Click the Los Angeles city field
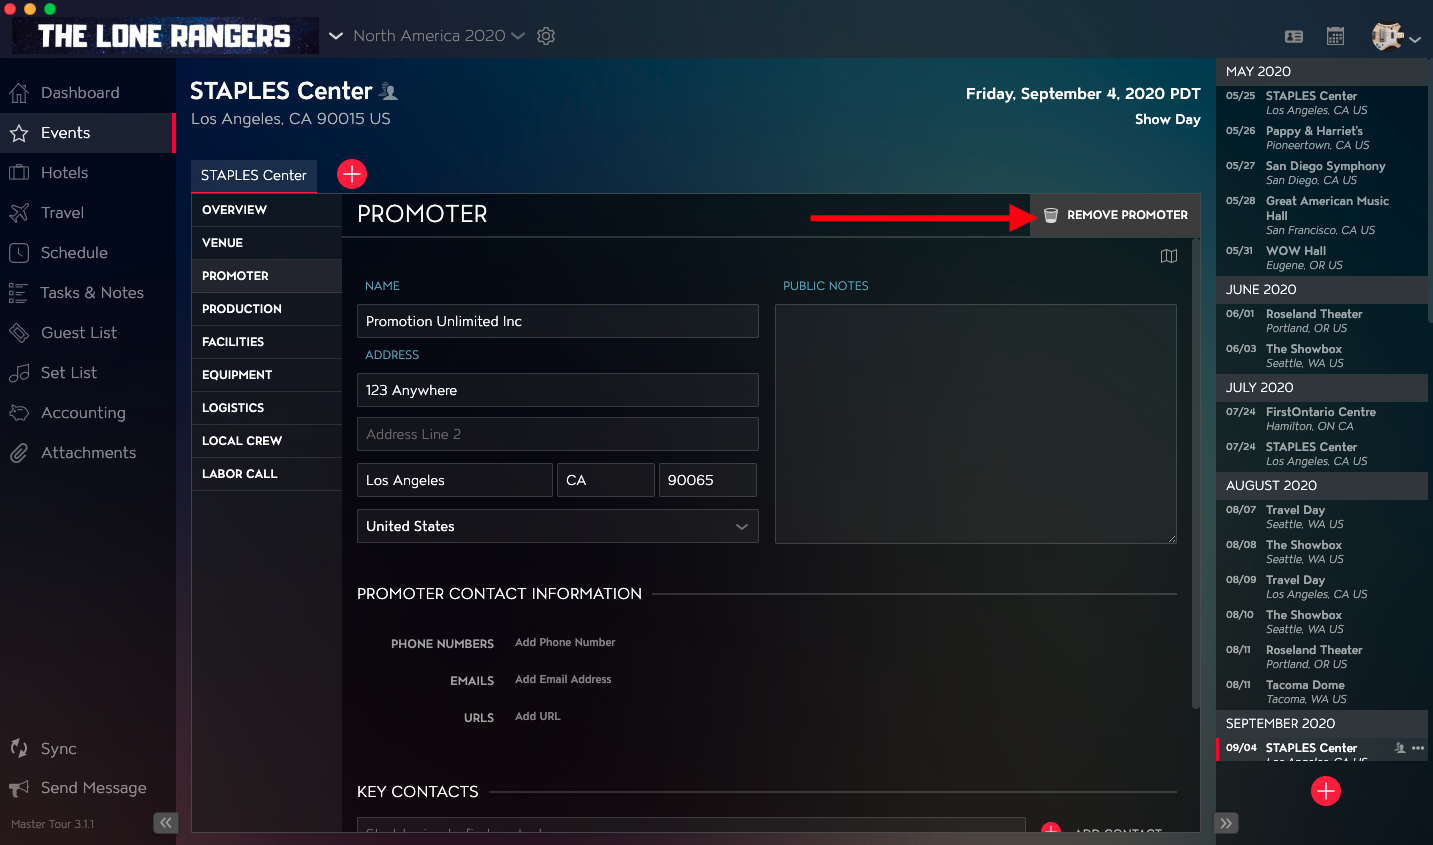This screenshot has height=845, width=1433. pyautogui.click(x=455, y=480)
